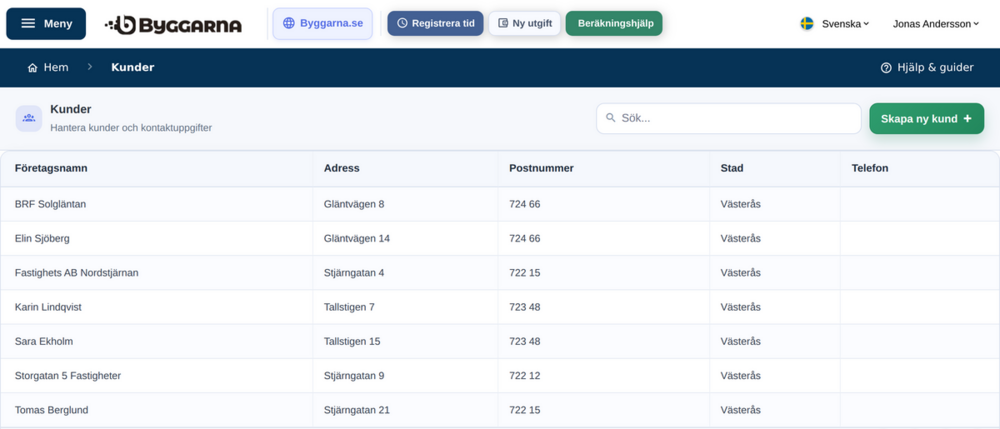
Task: Open Fastighets AB Nordstjärnan row
Action: (x=500, y=273)
